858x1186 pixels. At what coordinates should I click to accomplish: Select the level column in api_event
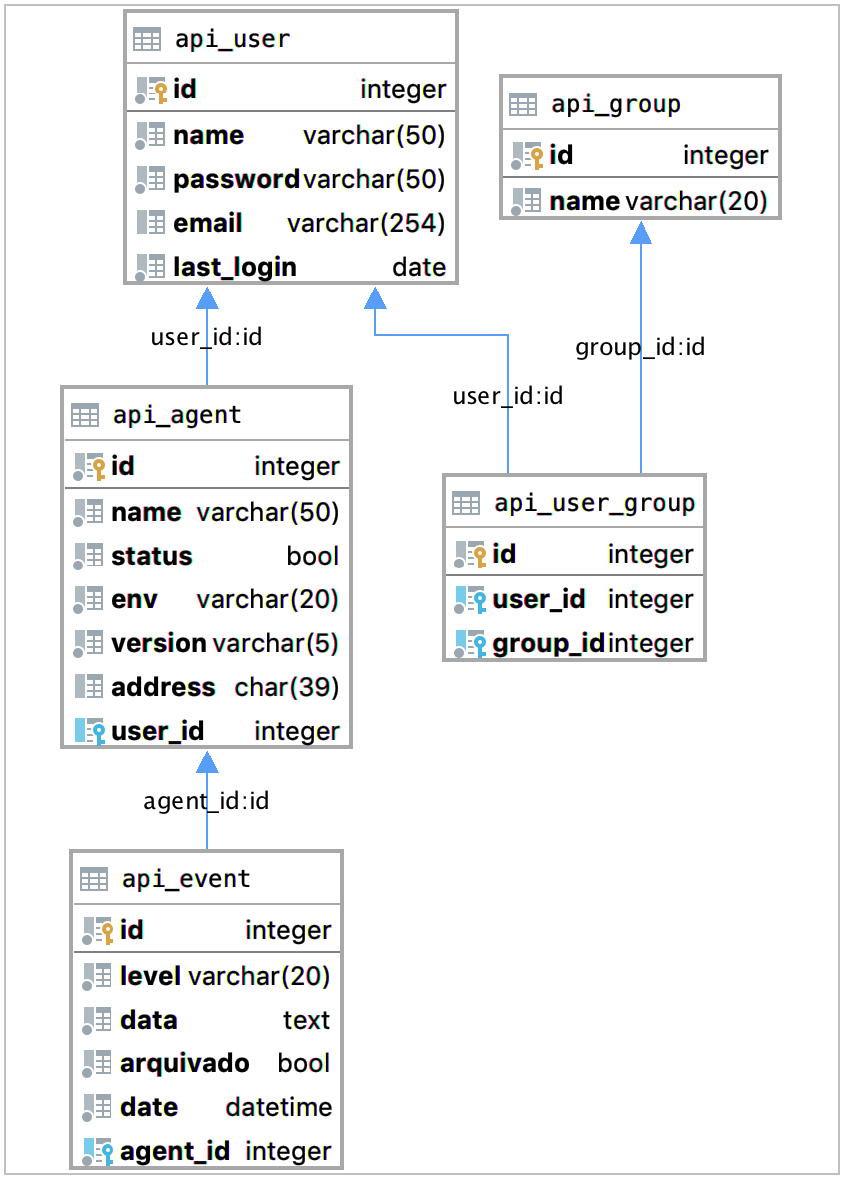pyautogui.click(x=150, y=975)
